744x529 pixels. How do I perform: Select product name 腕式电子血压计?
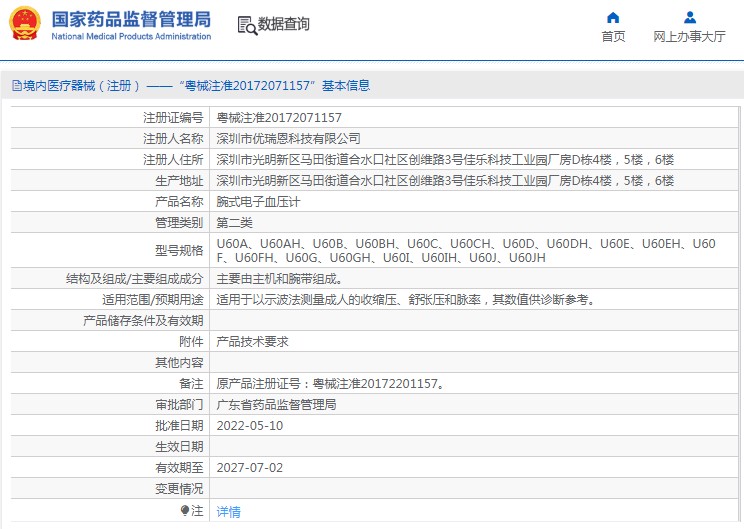tap(258, 202)
